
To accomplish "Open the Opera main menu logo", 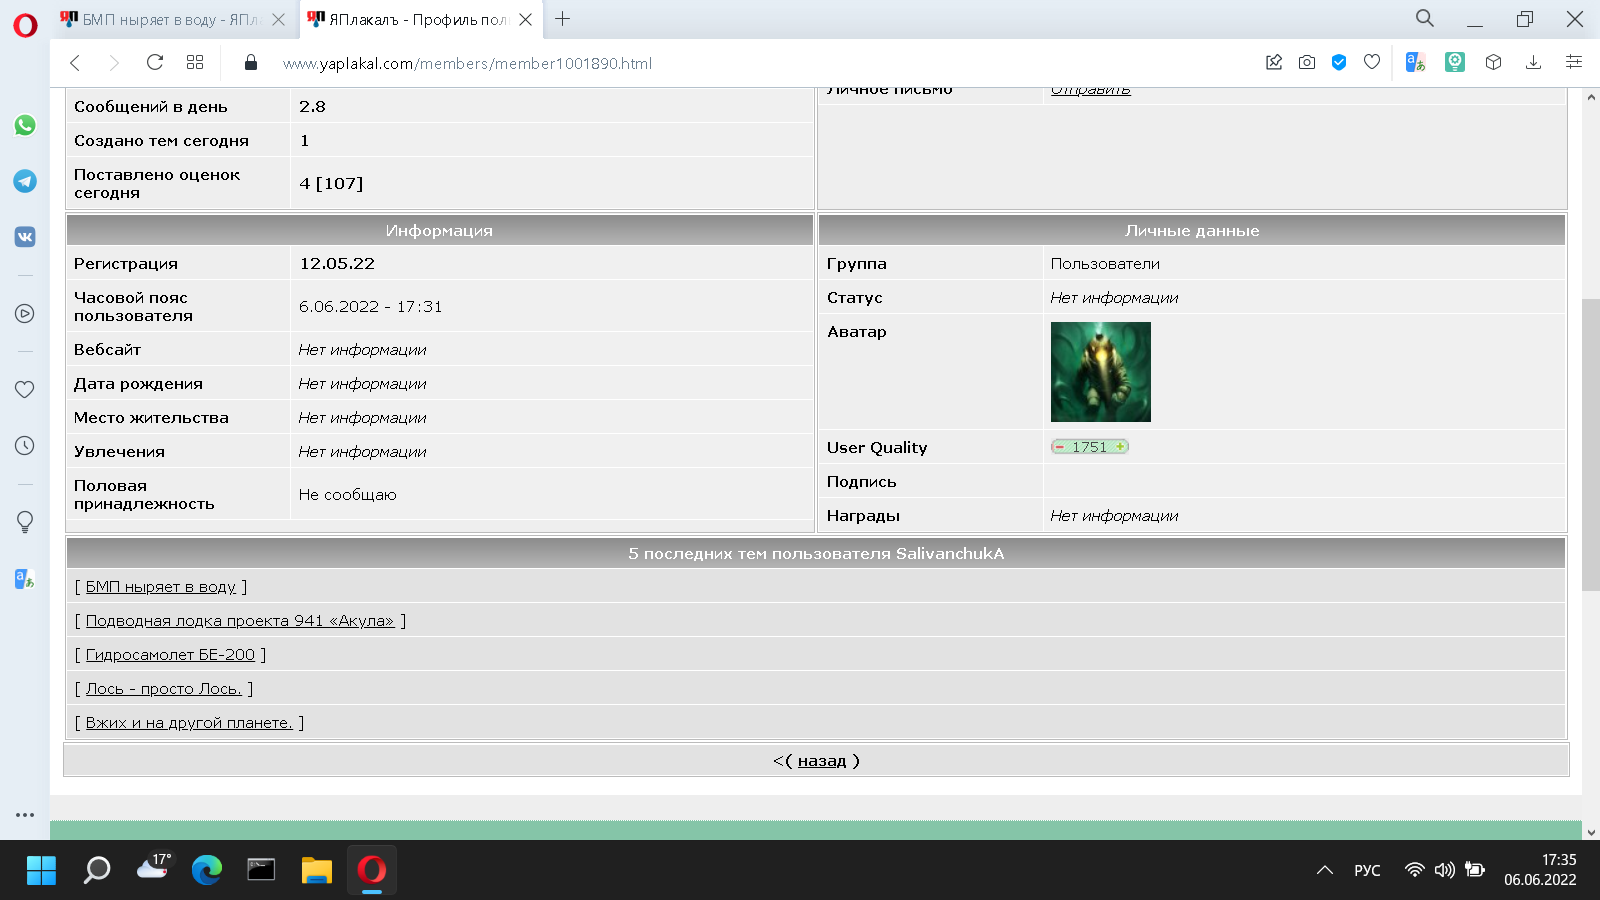I will point(25,25).
